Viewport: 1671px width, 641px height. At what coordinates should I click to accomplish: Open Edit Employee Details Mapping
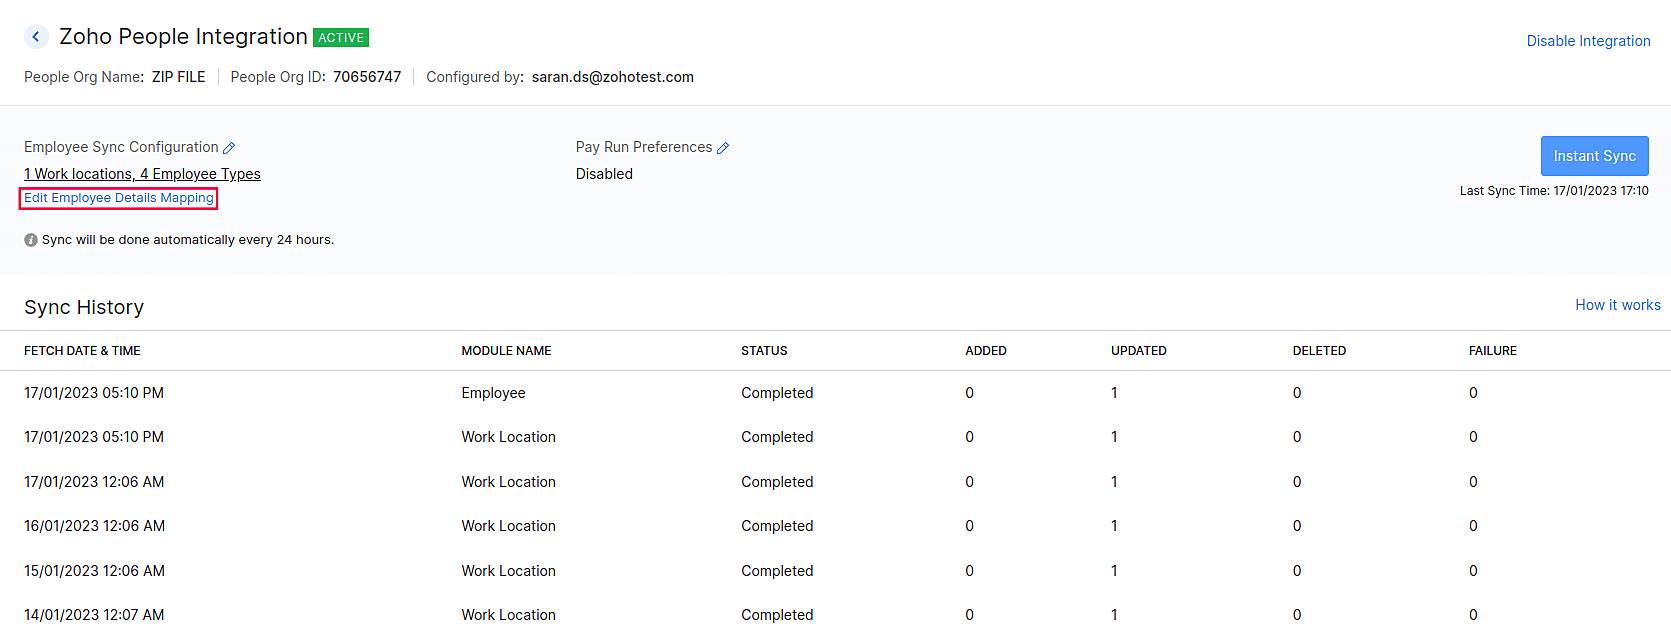pyautogui.click(x=119, y=198)
